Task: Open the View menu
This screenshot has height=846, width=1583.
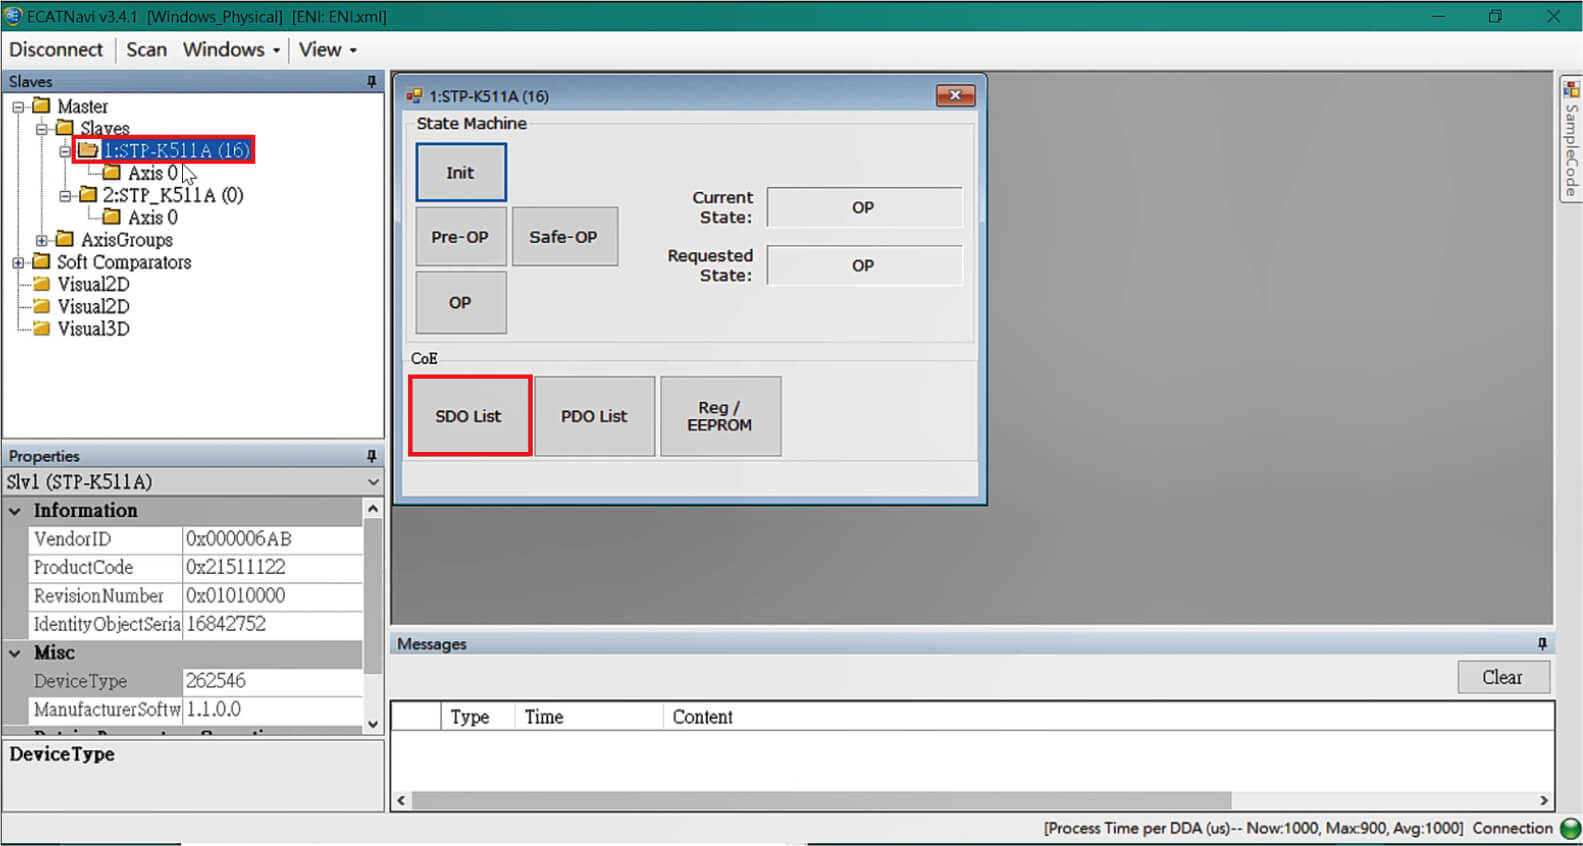Action: coord(327,50)
